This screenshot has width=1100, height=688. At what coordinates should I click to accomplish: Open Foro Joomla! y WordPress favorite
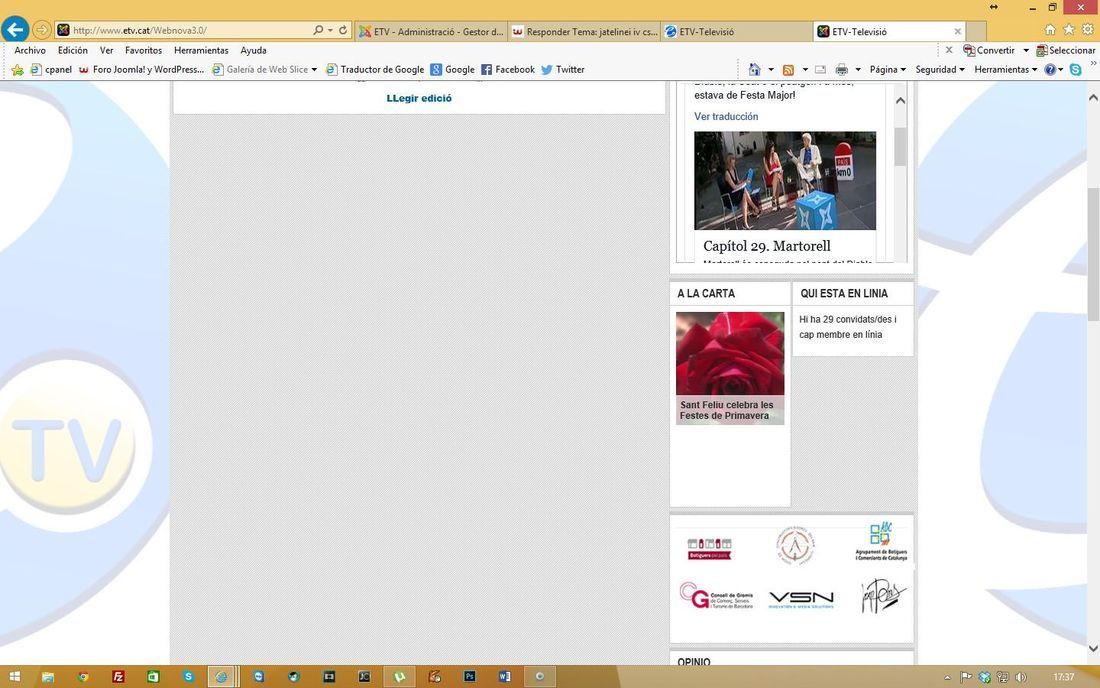click(x=141, y=69)
